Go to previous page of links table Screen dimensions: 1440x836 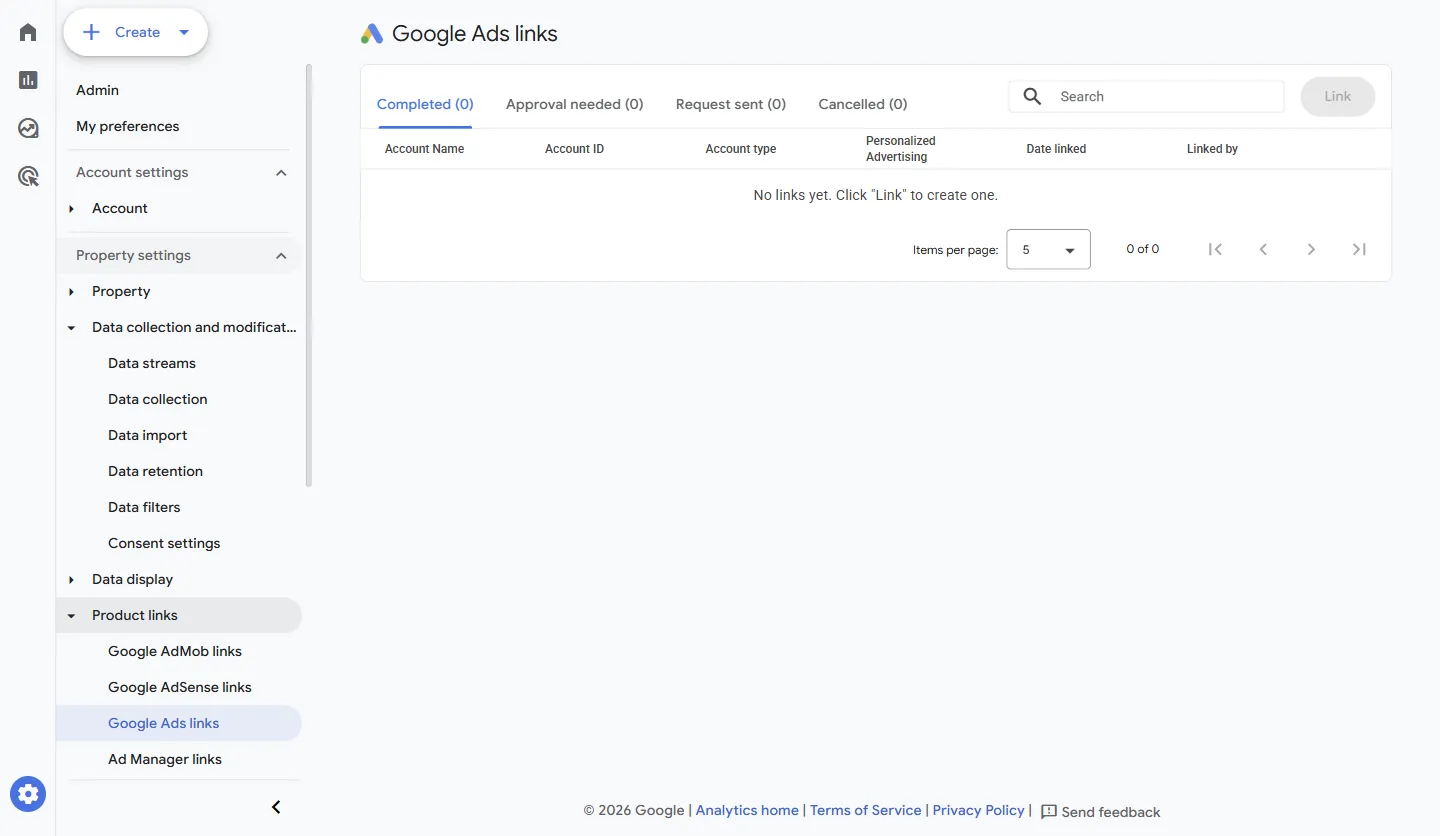(1263, 249)
